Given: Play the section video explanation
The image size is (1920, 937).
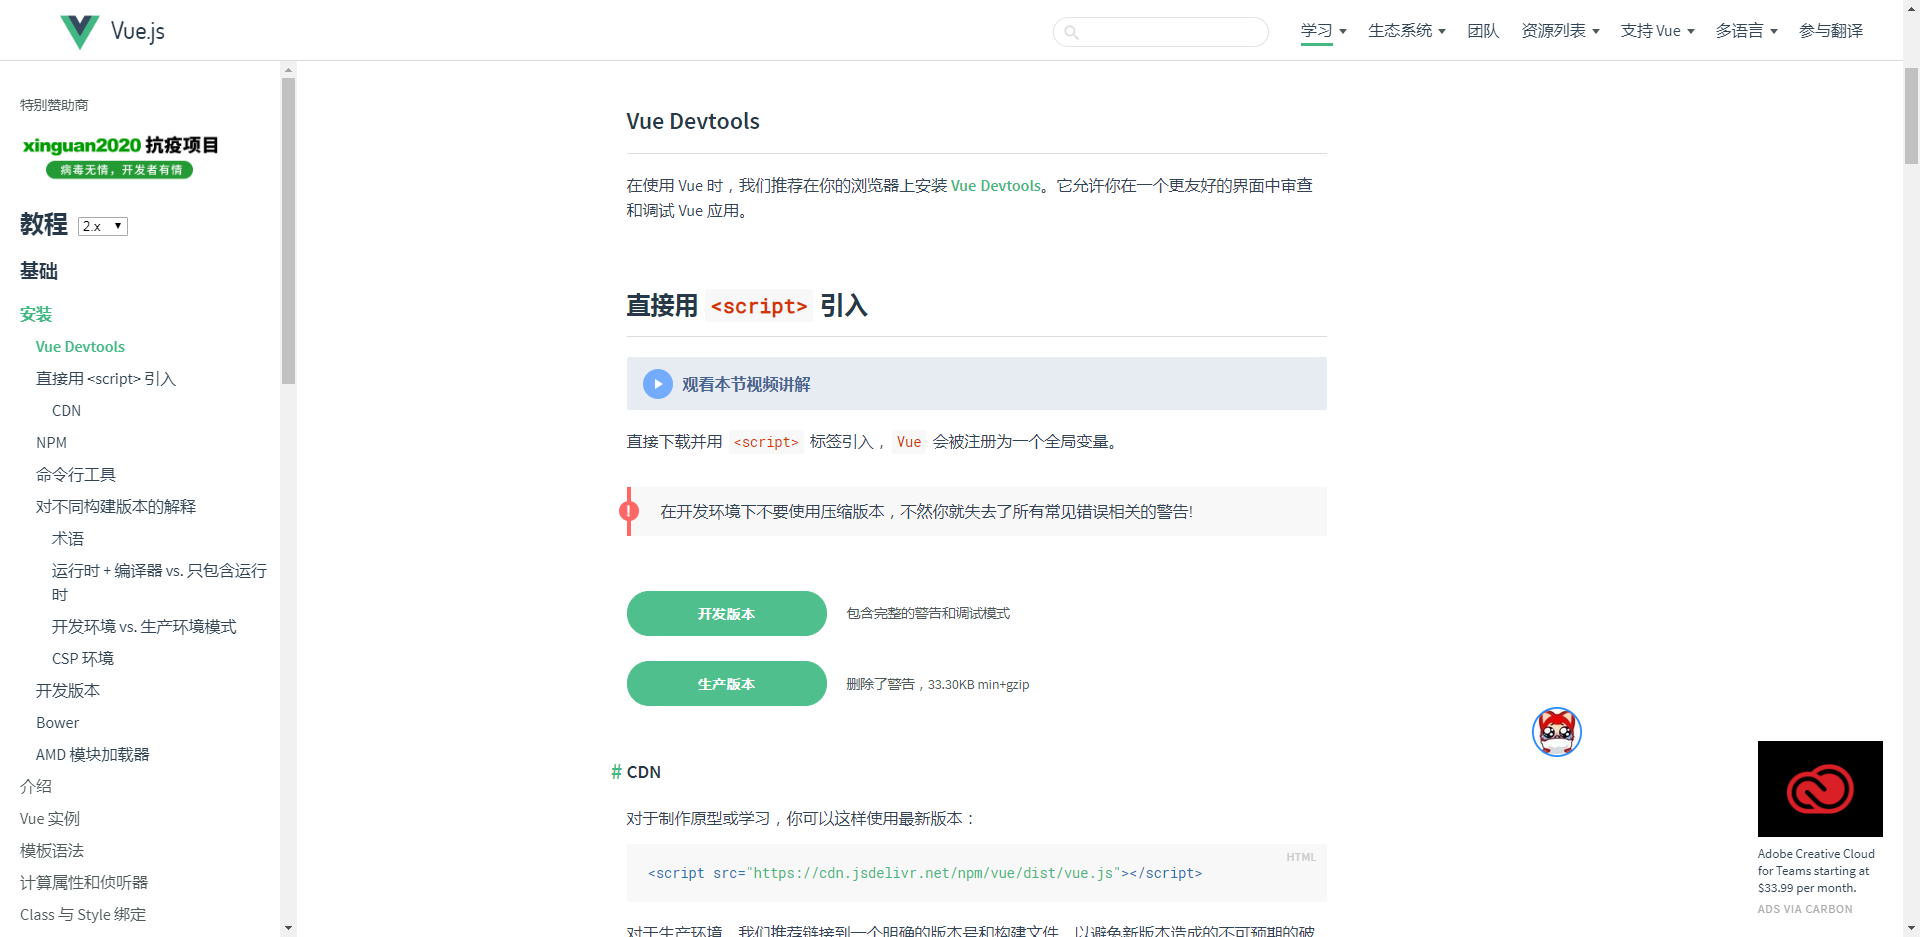Looking at the screenshot, I should point(657,383).
